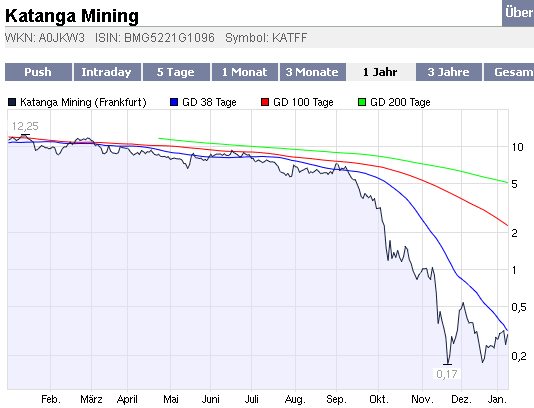Show the 1 Monat chart
Screen dimensions: 534x408
pyautogui.click(x=245, y=72)
